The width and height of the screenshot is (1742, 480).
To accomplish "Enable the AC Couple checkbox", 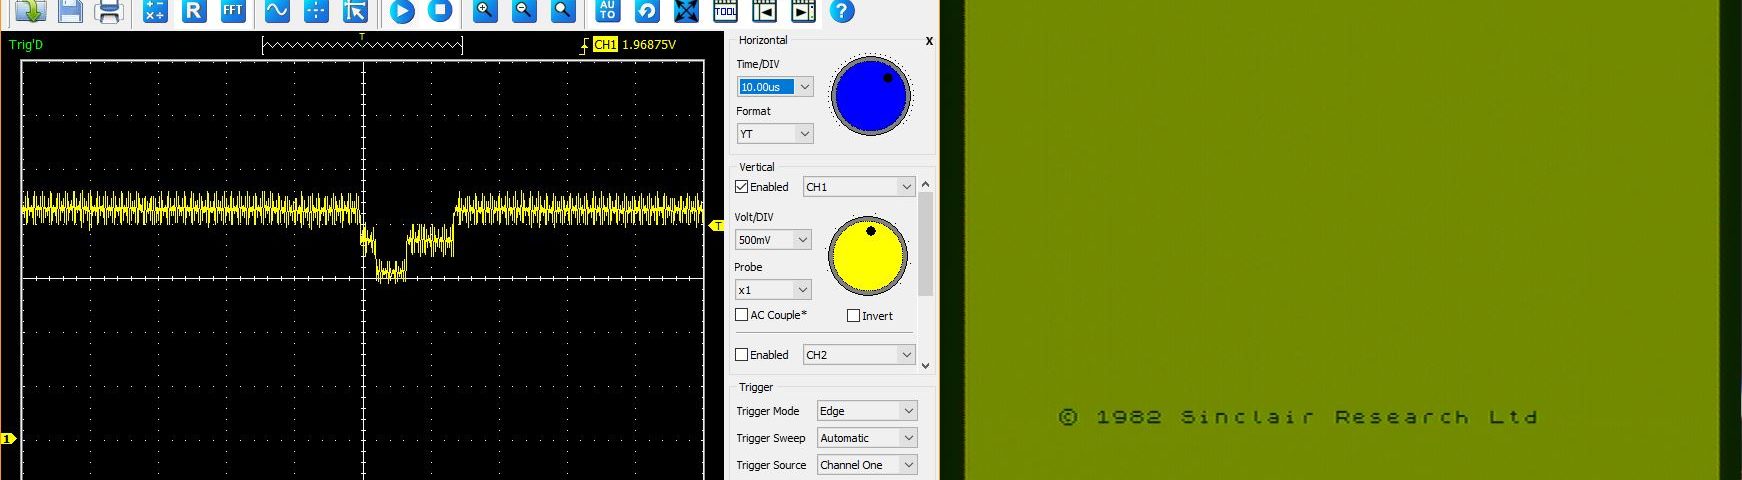I will pyautogui.click(x=742, y=315).
